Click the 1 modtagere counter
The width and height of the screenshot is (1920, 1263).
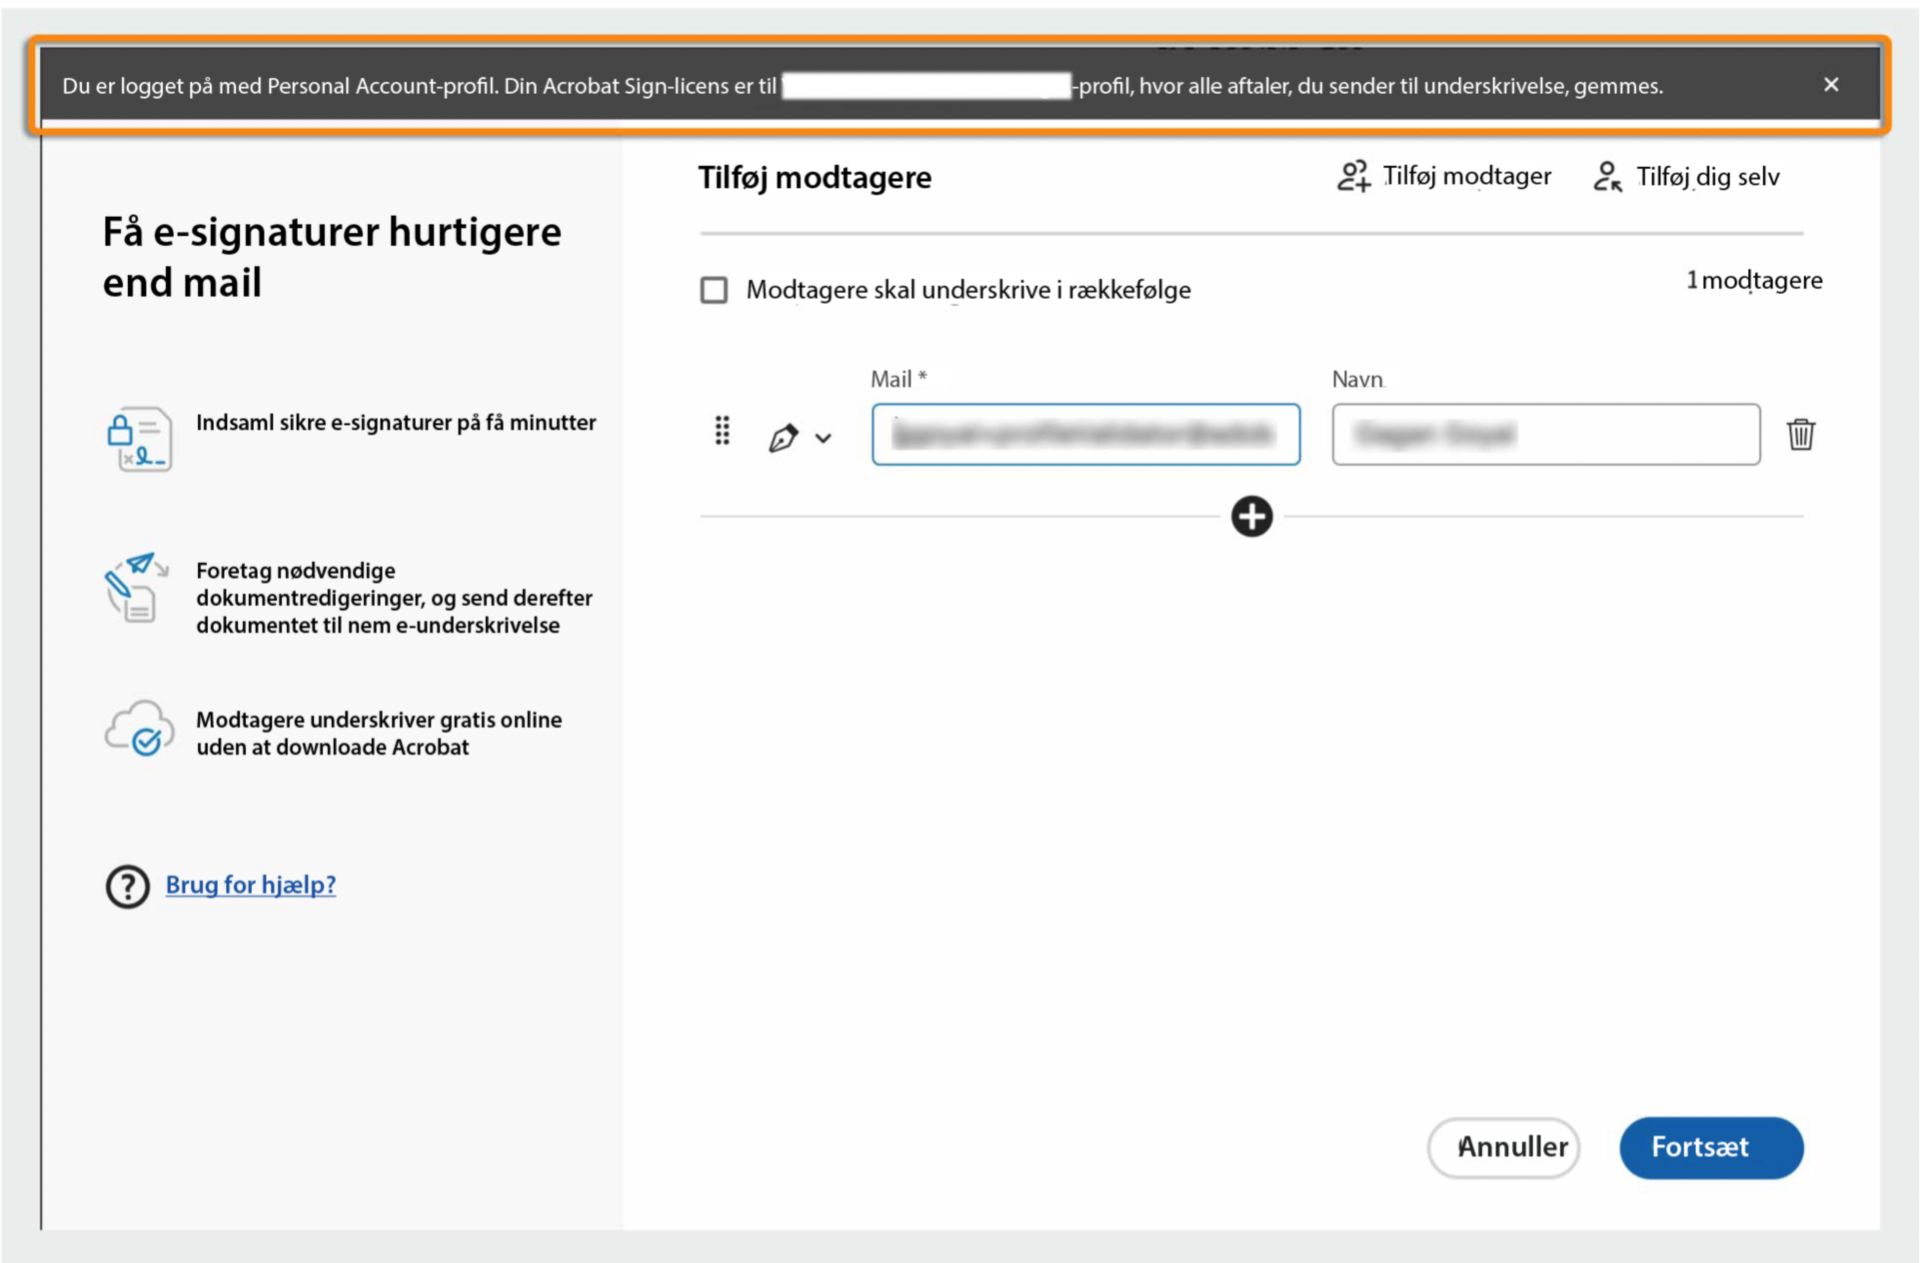pos(1754,281)
